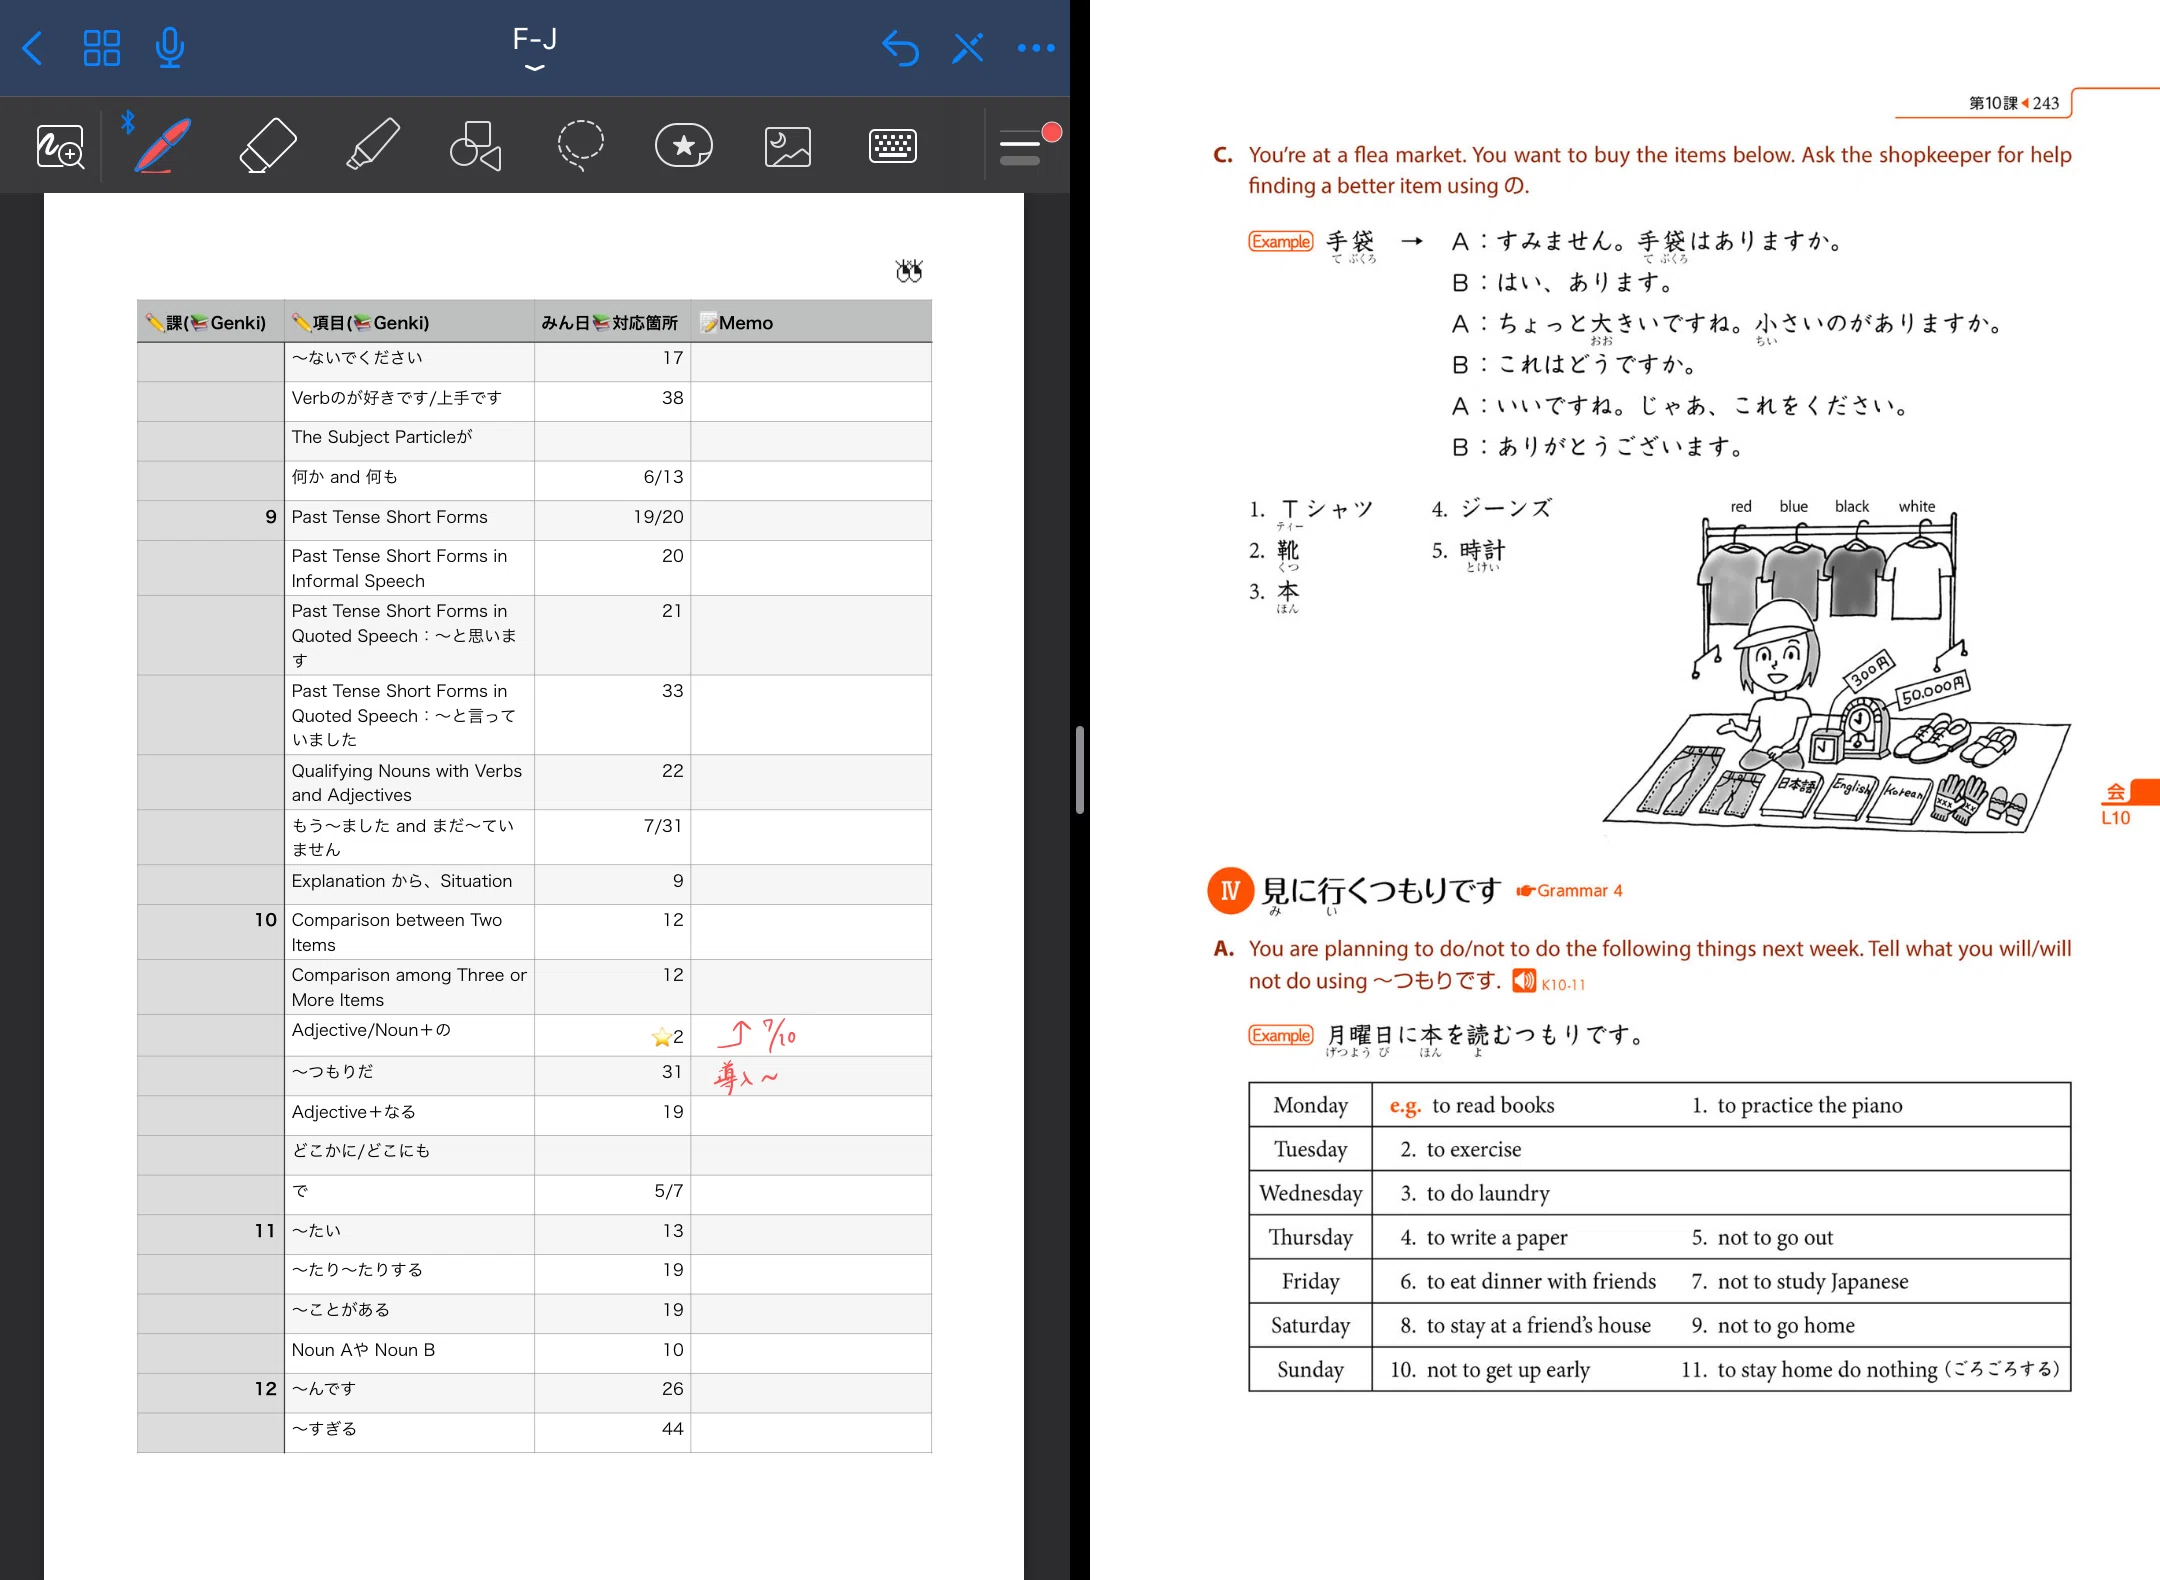This screenshot has width=2160, height=1580.
Task: Select the Lasso selection tool
Action: (580, 147)
